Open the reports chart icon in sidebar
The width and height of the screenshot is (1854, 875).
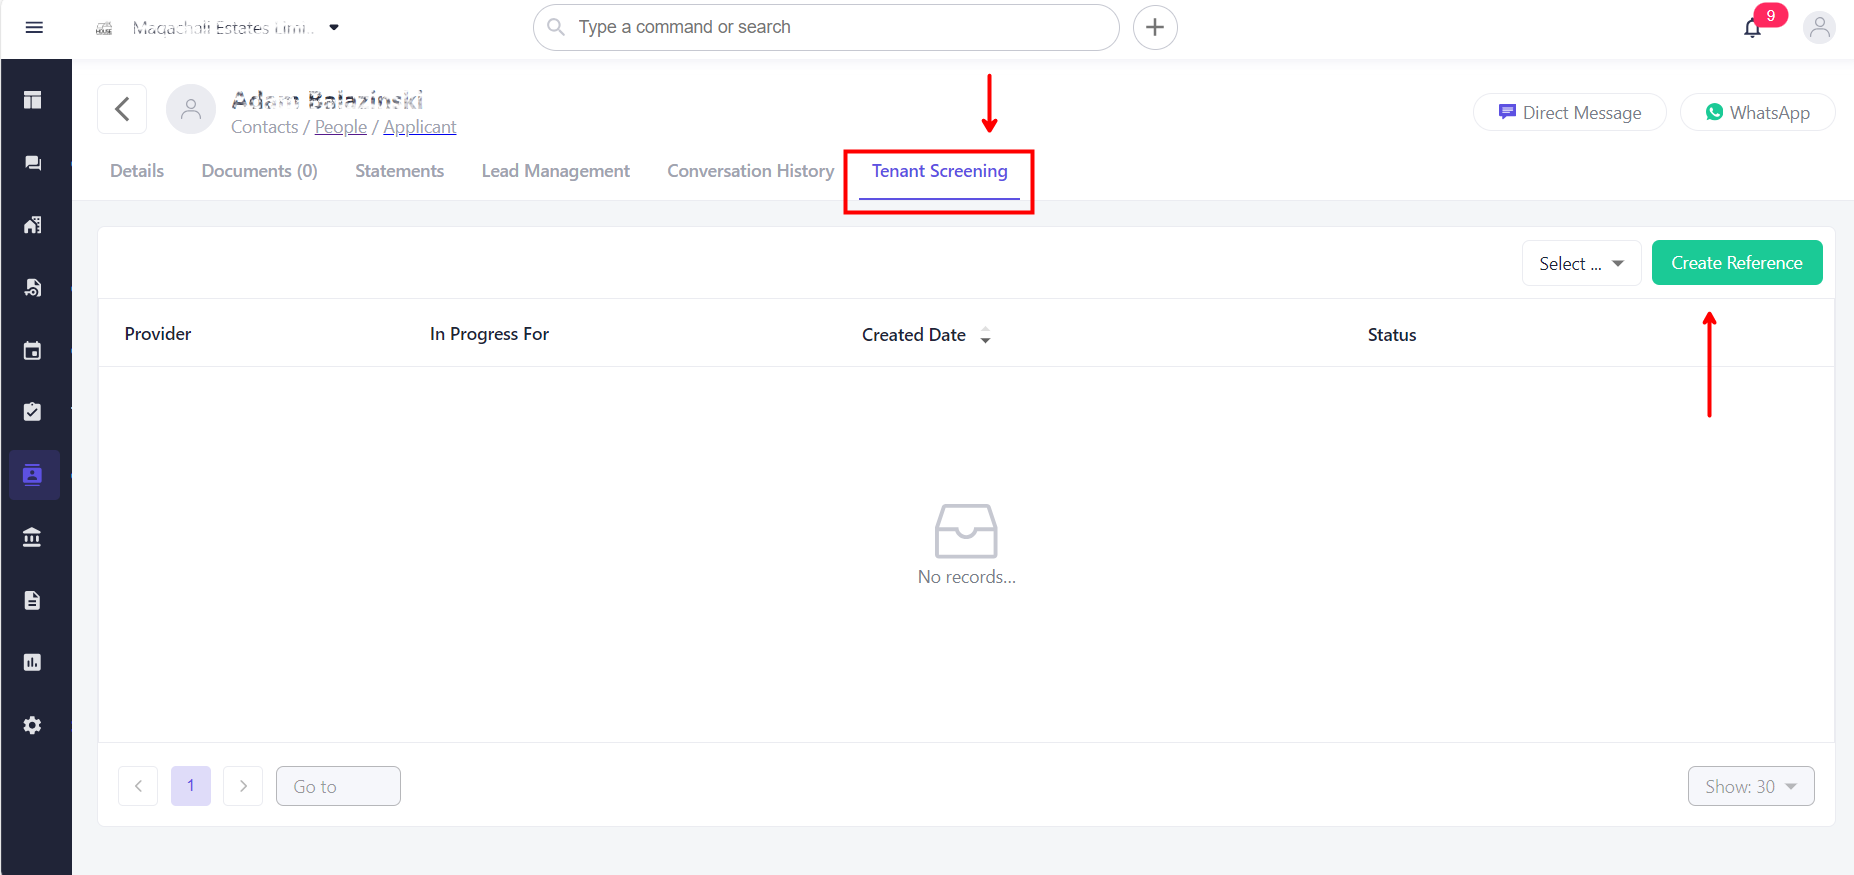coord(33,662)
